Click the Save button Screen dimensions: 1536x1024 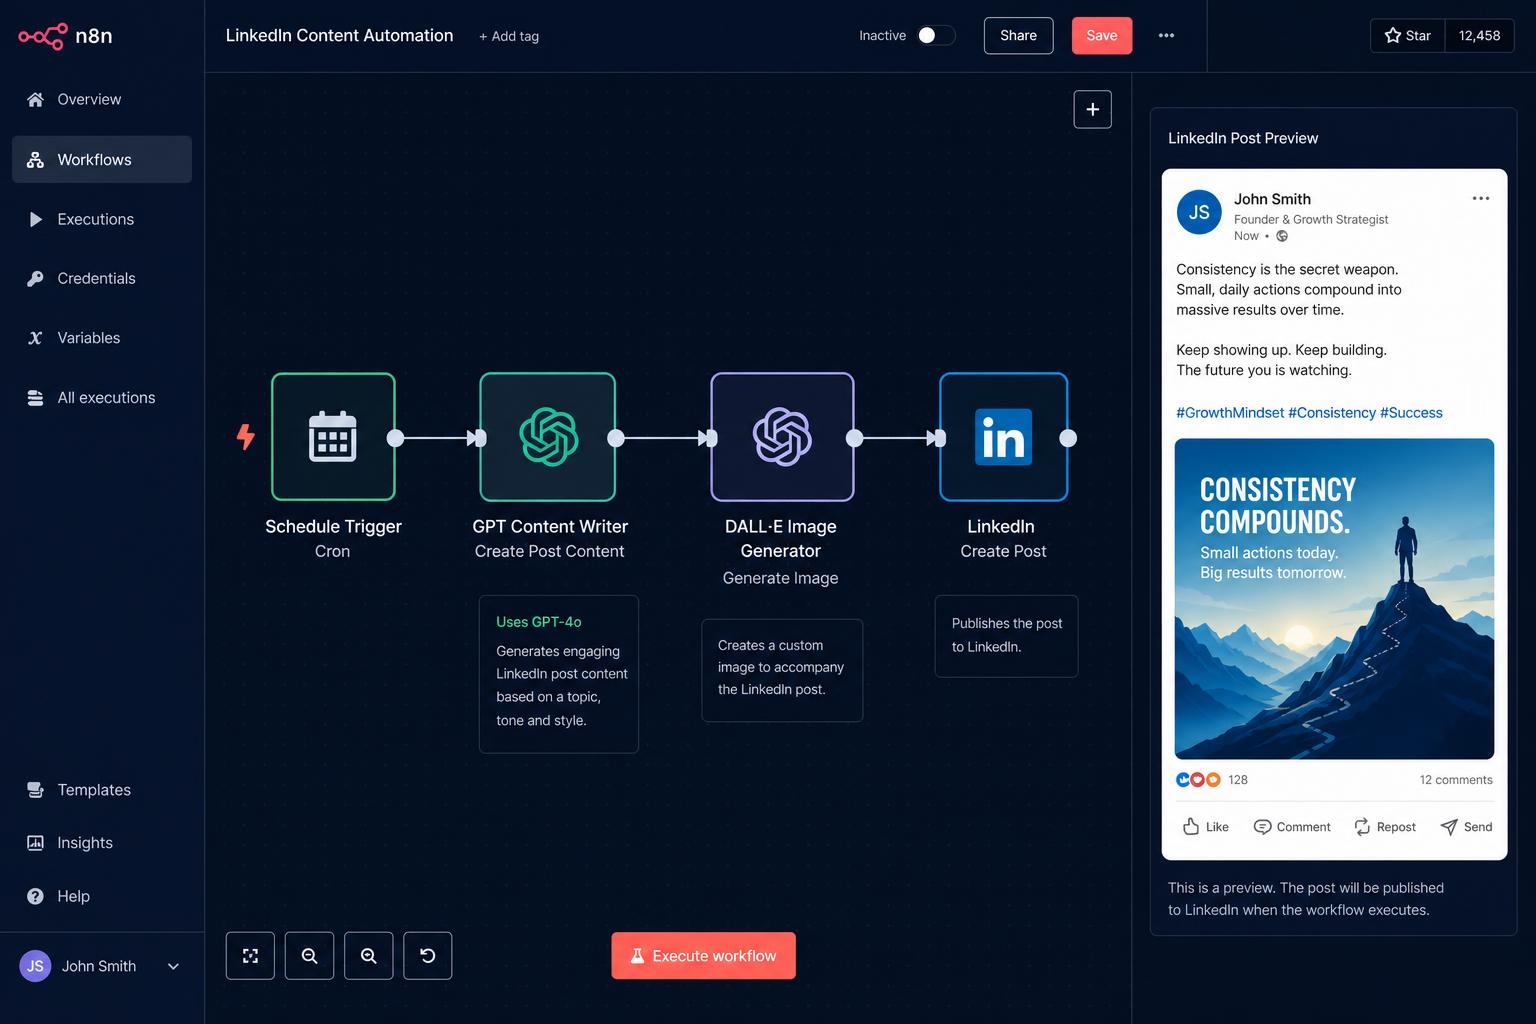coord(1102,36)
